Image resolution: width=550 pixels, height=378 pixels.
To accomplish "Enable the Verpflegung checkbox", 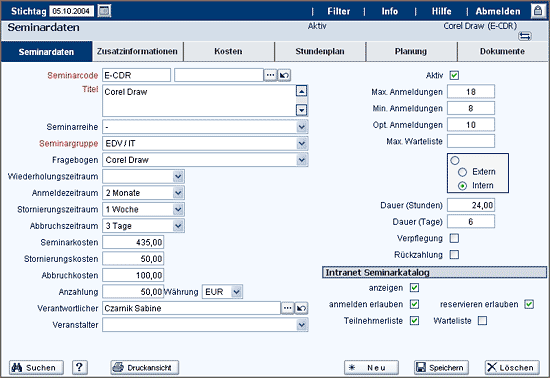I will [x=454, y=238].
